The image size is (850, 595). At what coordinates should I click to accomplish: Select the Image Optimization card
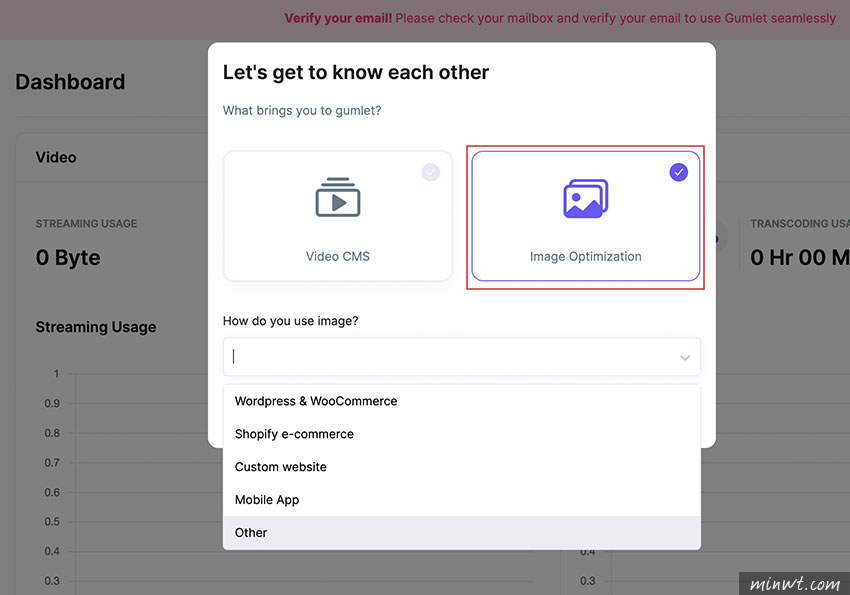585,216
